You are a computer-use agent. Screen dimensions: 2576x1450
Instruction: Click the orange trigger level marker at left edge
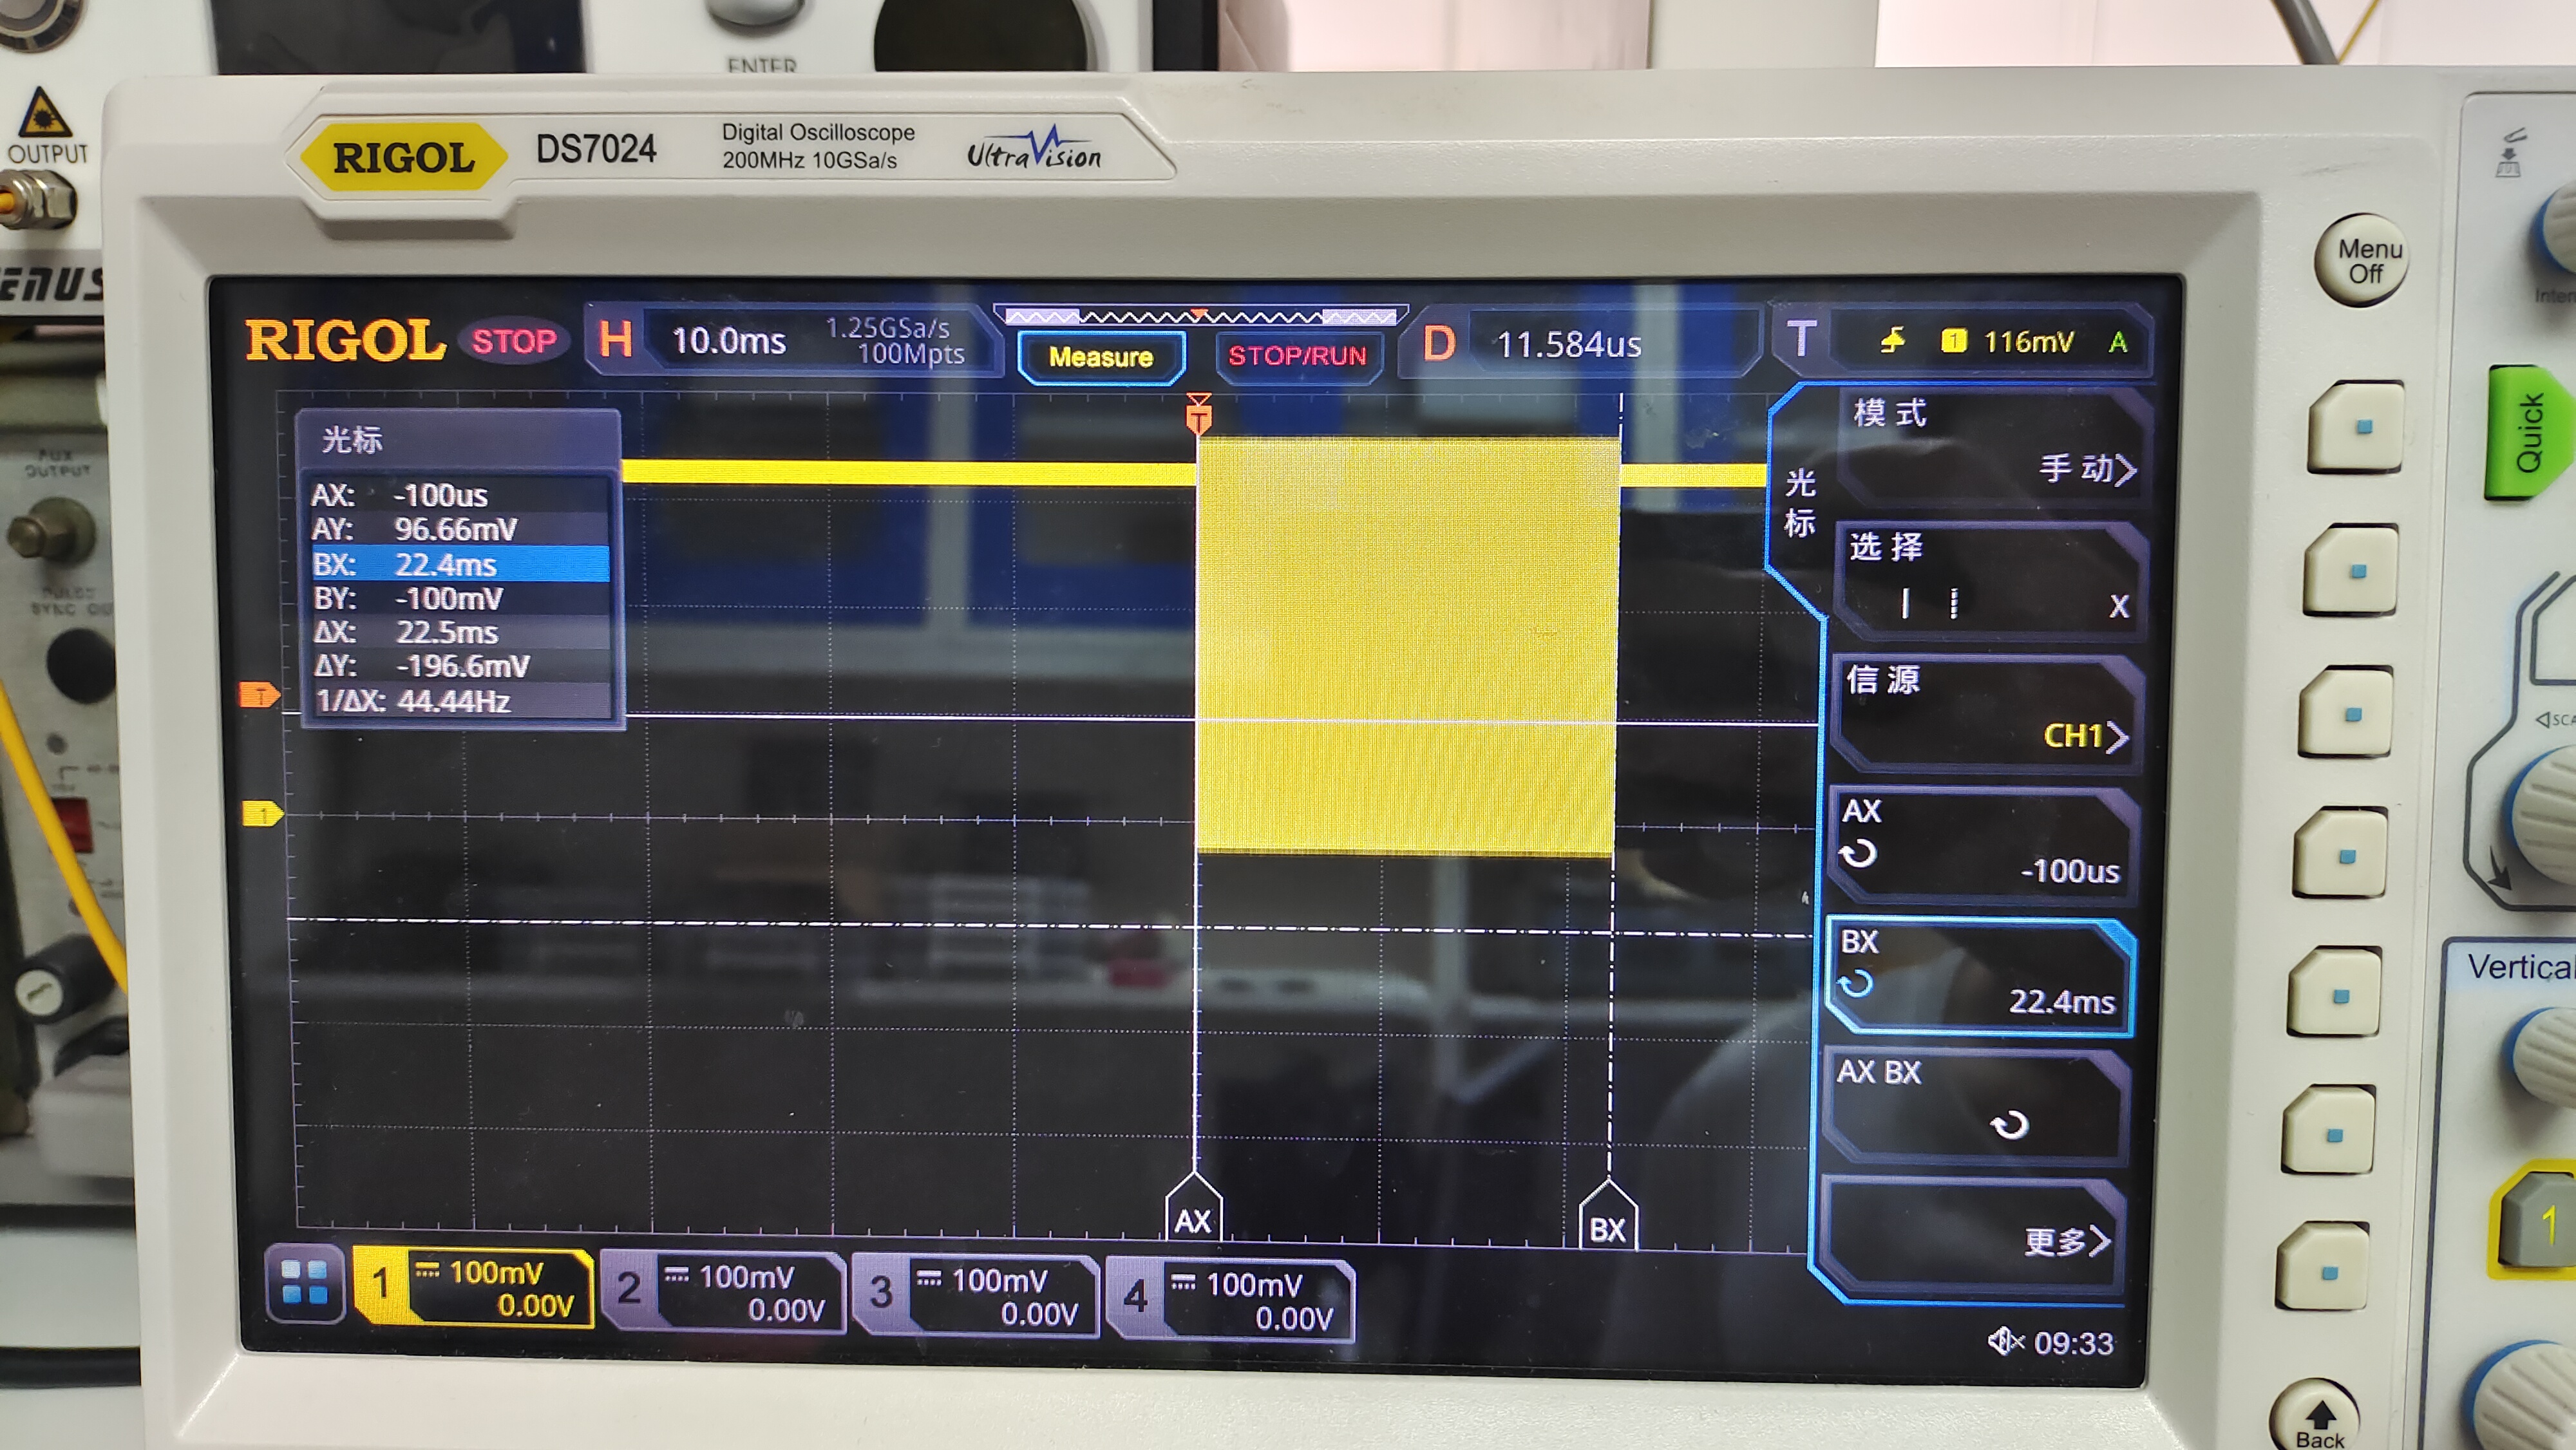[259, 694]
